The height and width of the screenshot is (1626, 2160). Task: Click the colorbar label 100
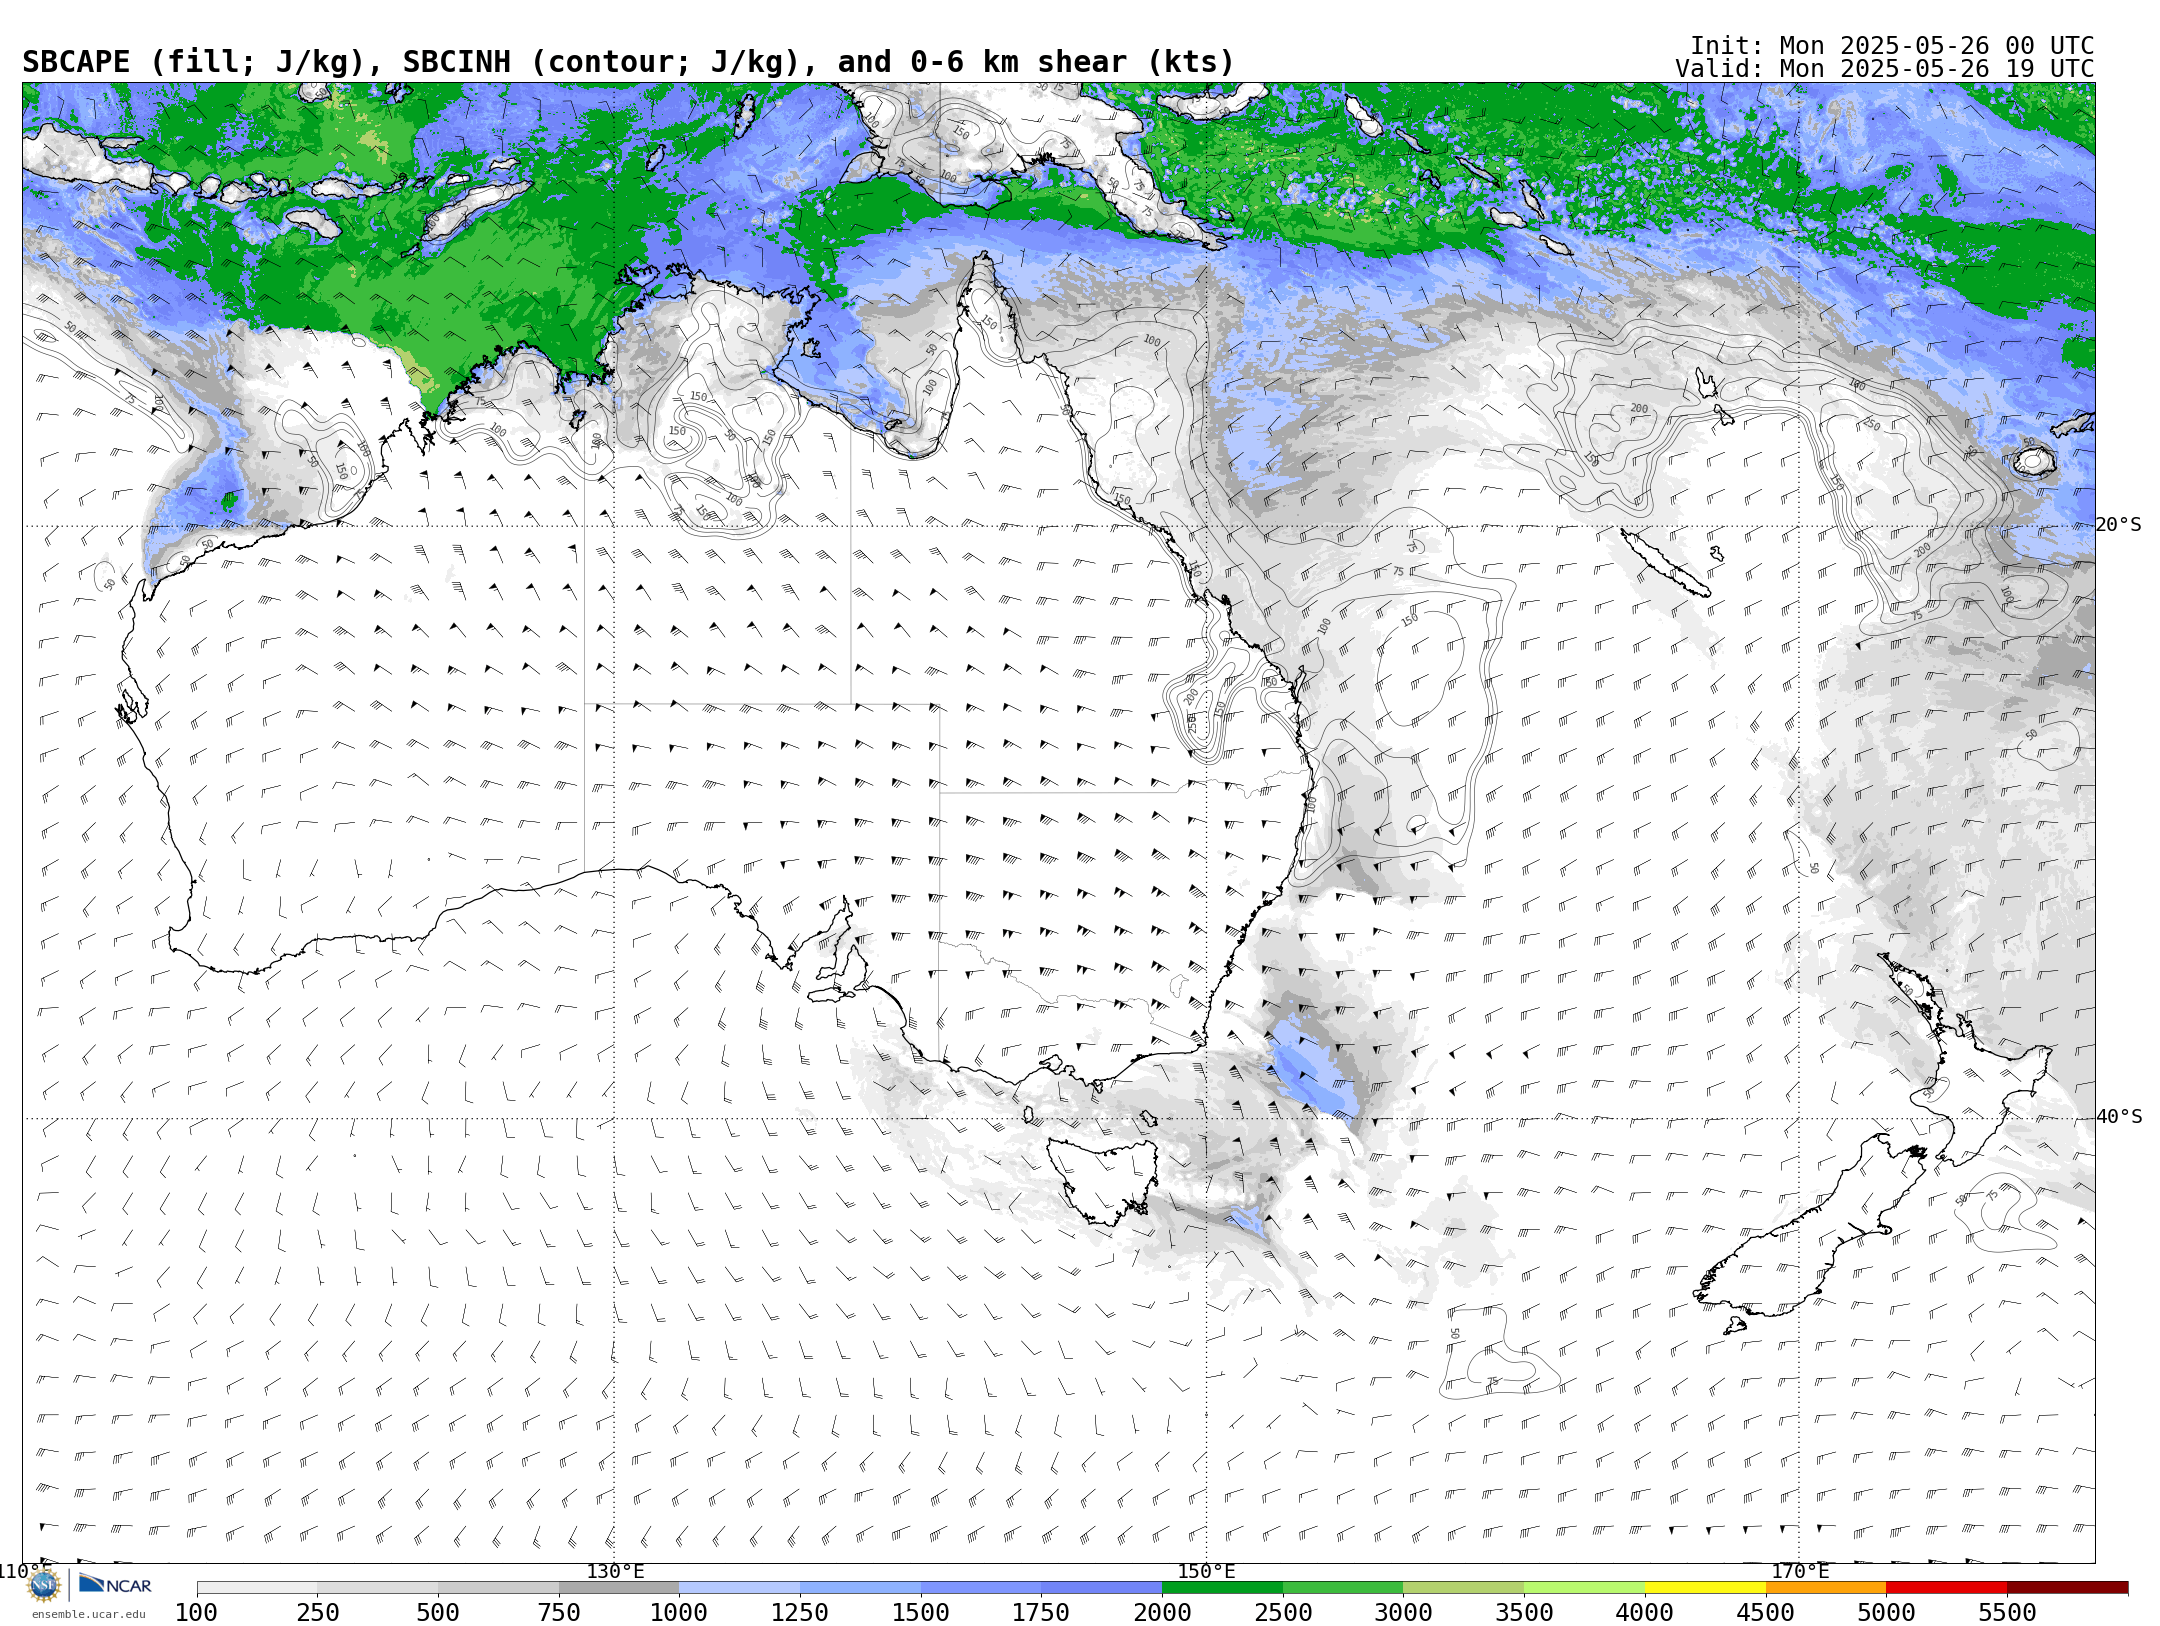coord(196,1613)
